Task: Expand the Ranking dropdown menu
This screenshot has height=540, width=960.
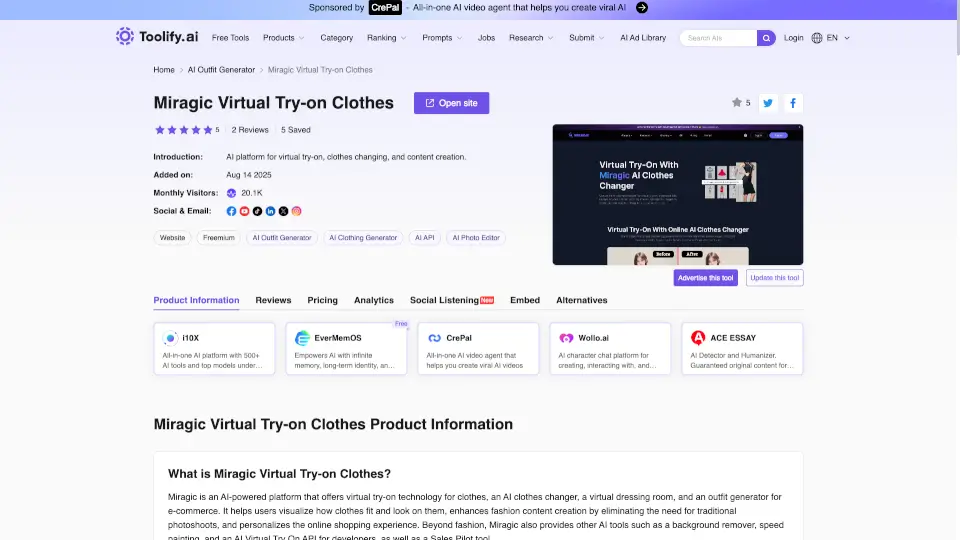Action: [386, 38]
